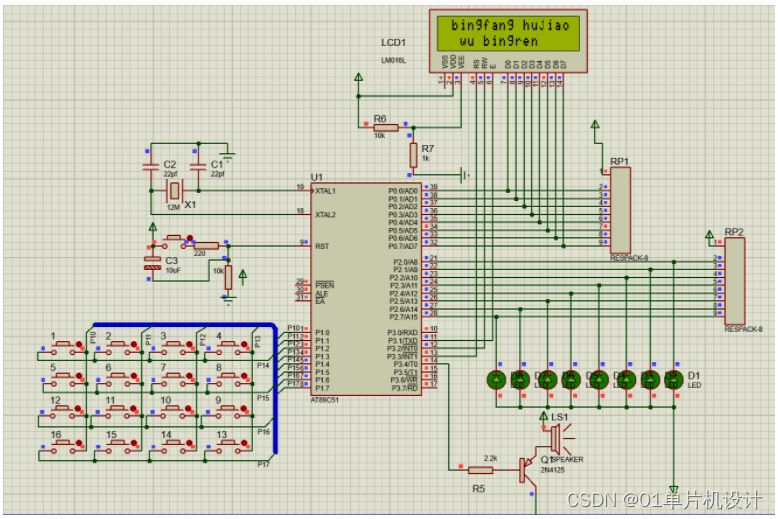
Task: Select keypad push button 16
Action: (63, 446)
